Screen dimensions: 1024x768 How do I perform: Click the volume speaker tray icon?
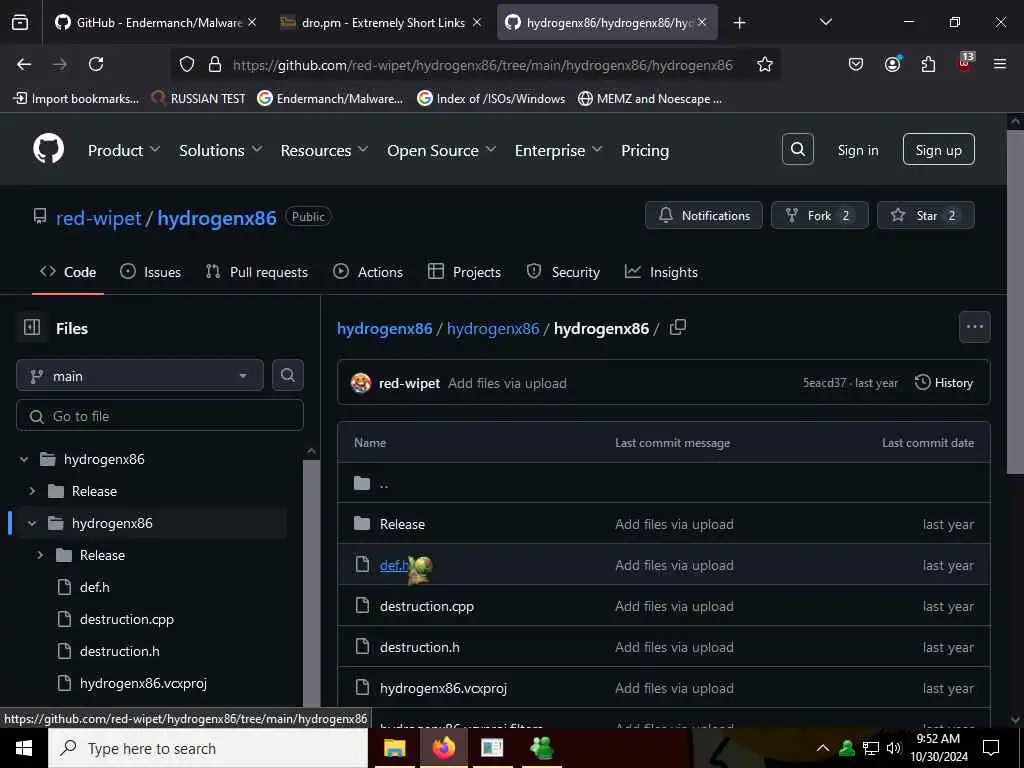click(x=893, y=748)
